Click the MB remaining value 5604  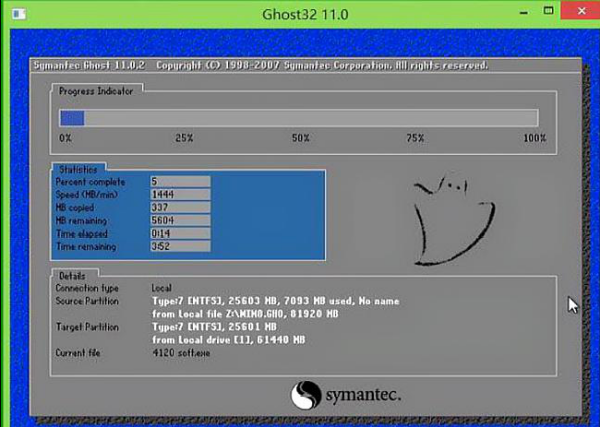180,220
